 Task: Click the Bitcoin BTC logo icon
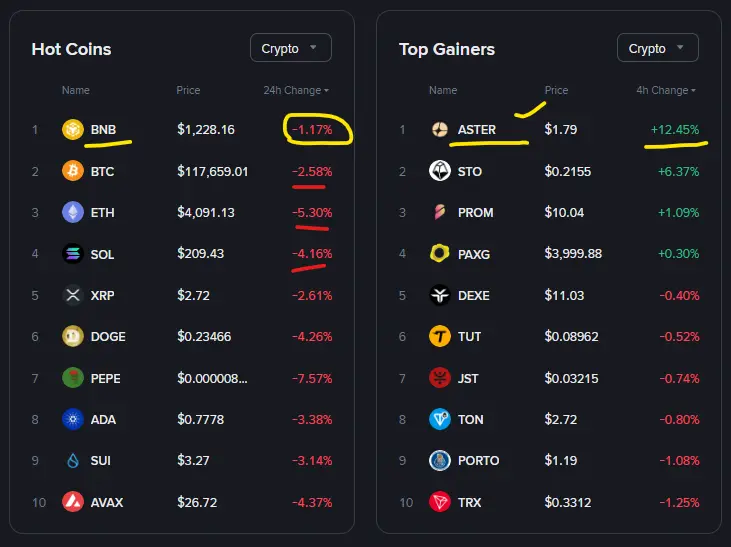click(x=72, y=171)
